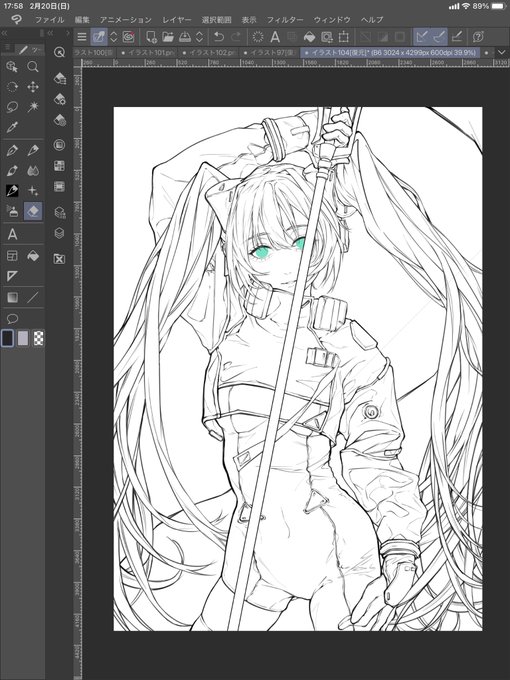
Task: Select the Move layer tool
Action: tap(33, 87)
